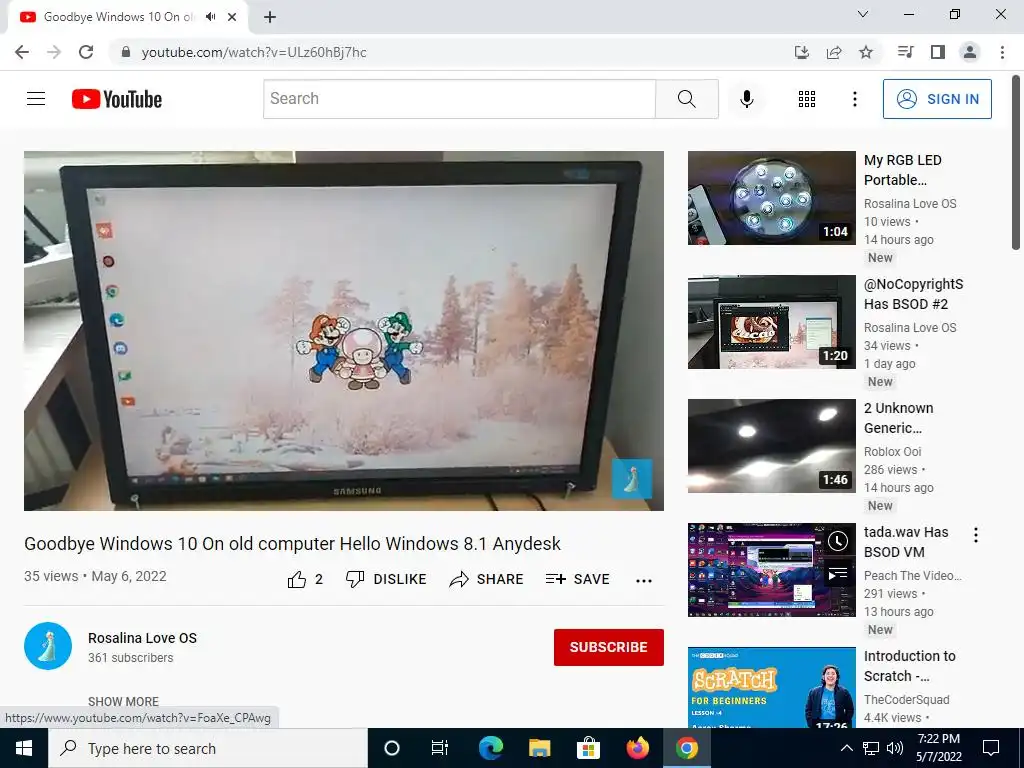Screen dimensions: 1024x768
Task: Open RGB LED video thumbnail
Action: tap(771, 198)
